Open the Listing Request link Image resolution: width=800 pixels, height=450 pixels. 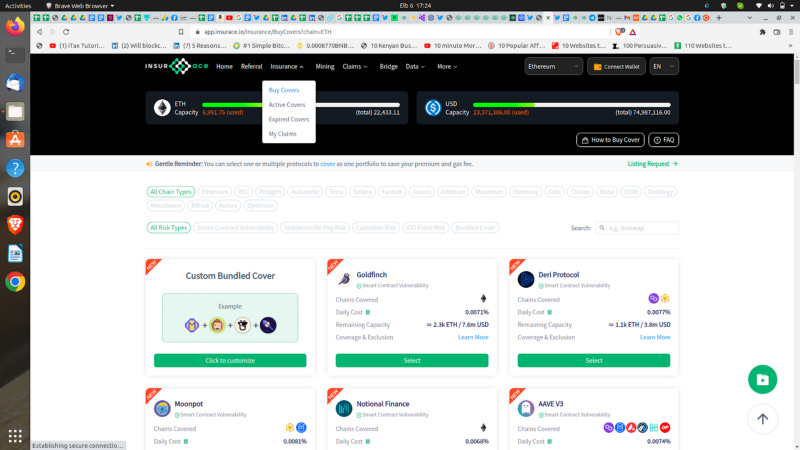(x=653, y=164)
